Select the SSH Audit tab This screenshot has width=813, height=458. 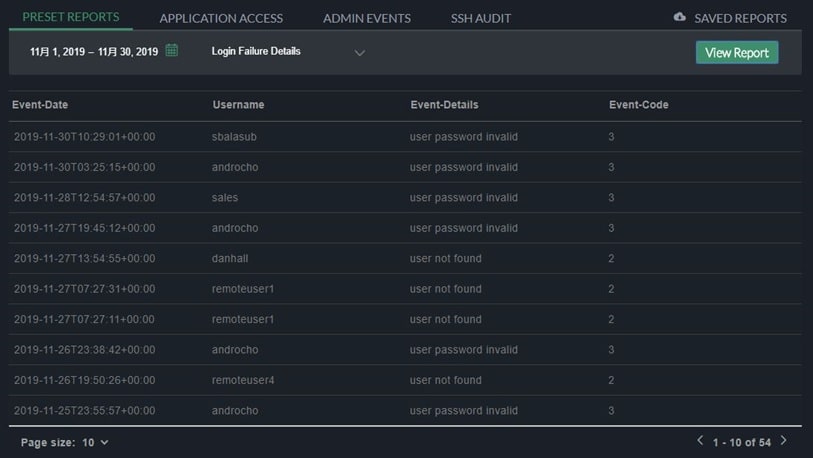tap(480, 18)
